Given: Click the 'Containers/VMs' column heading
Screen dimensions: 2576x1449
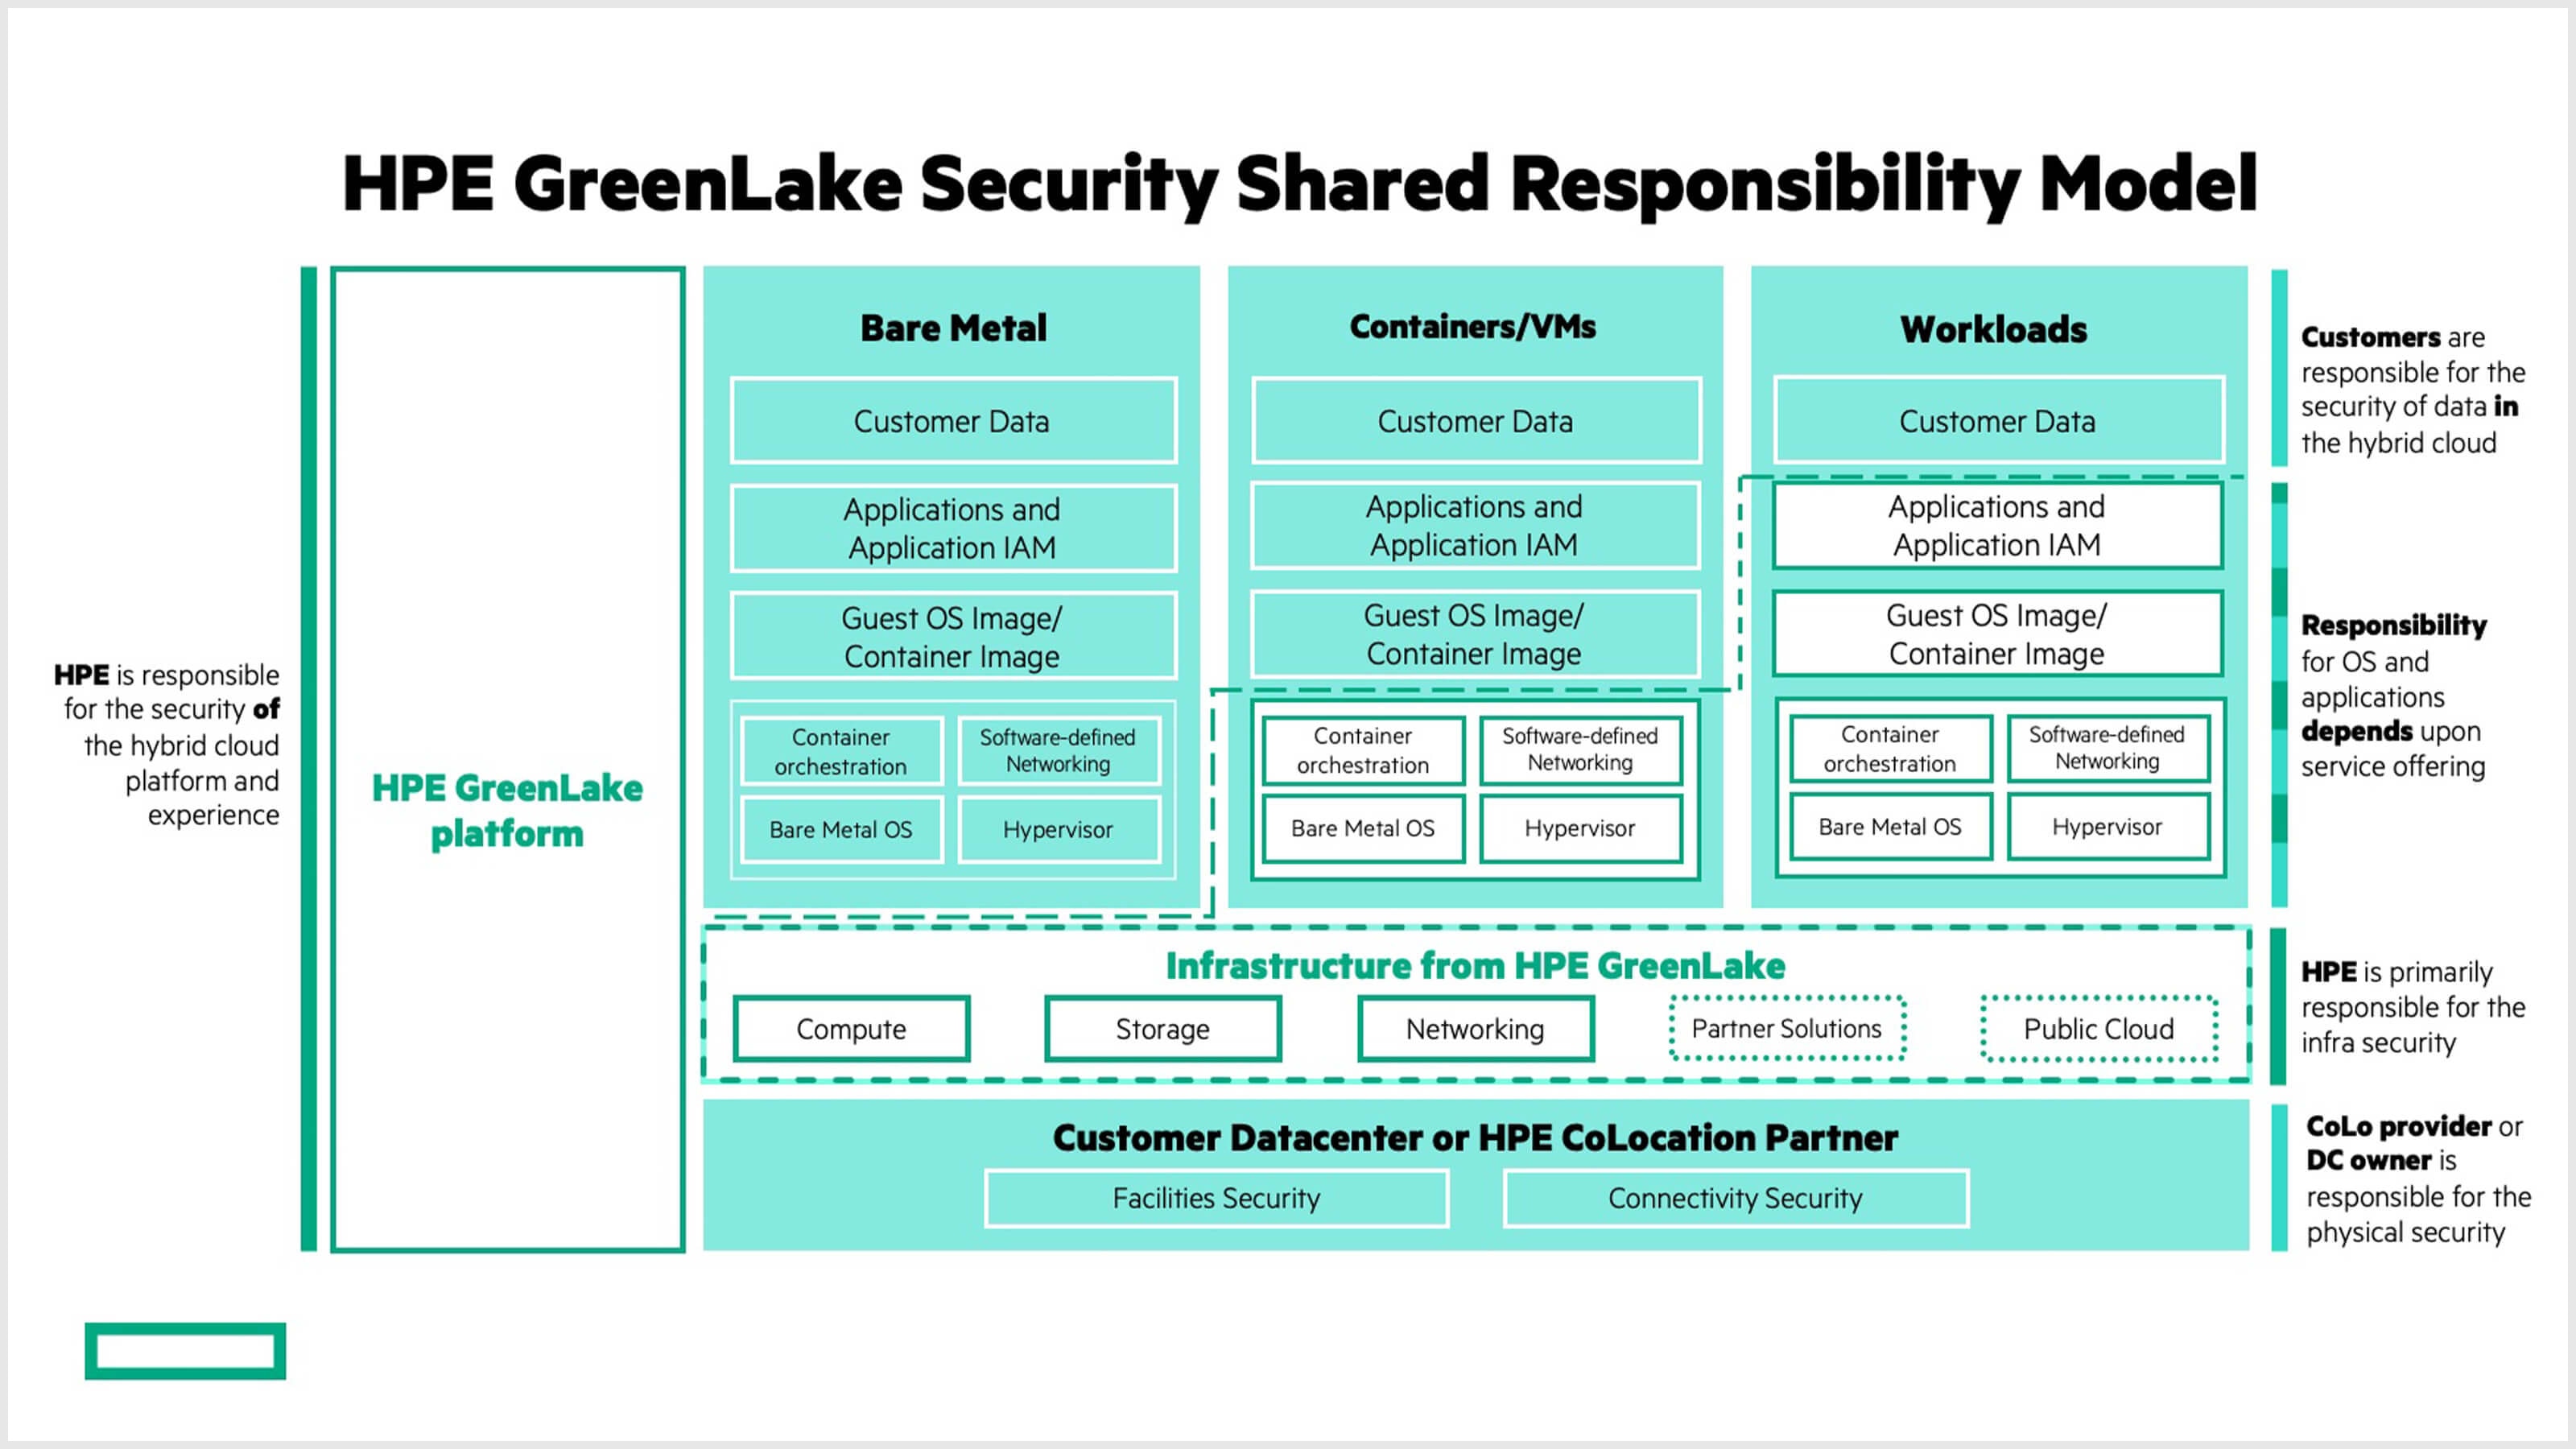Looking at the screenshot, I should tap(1473, 326).
